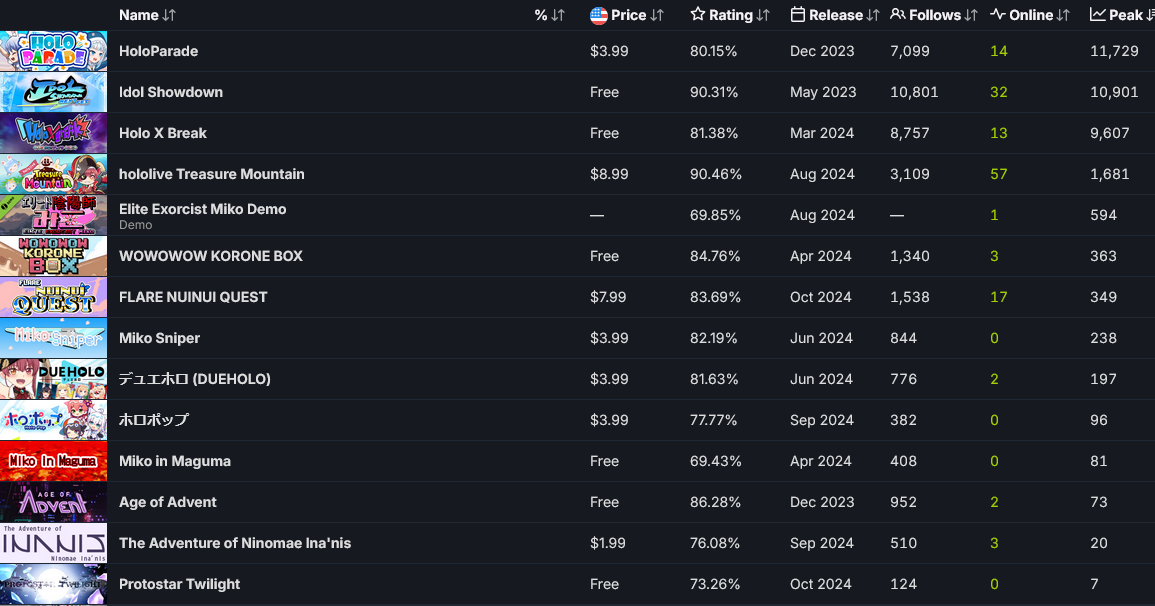The width and height of the screenshot is (1155, 606).
Task: Sort table by the Name column arrows
Action: (x=169, y=15)
